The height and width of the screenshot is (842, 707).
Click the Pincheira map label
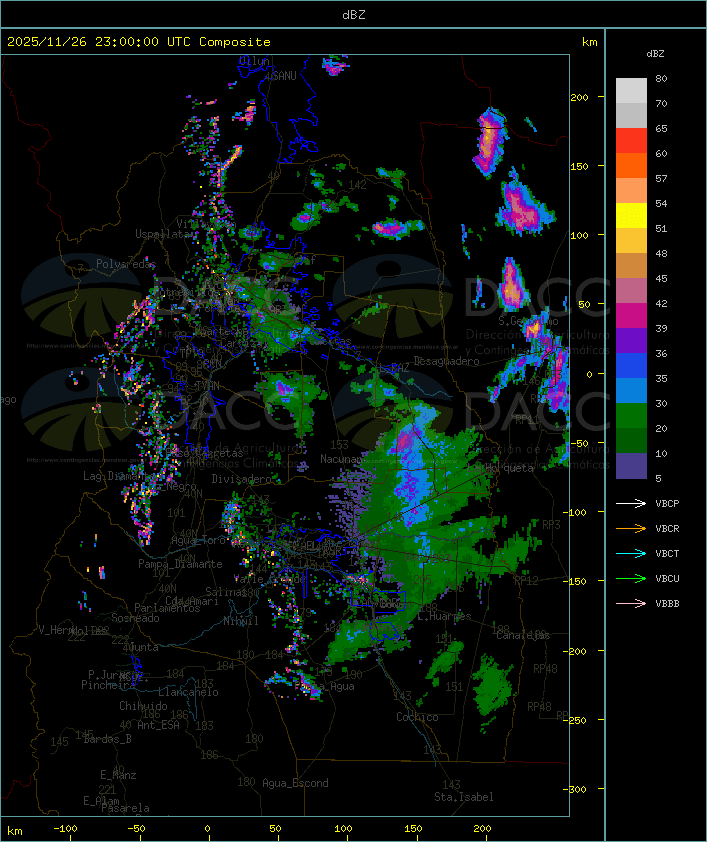(108, 685)
